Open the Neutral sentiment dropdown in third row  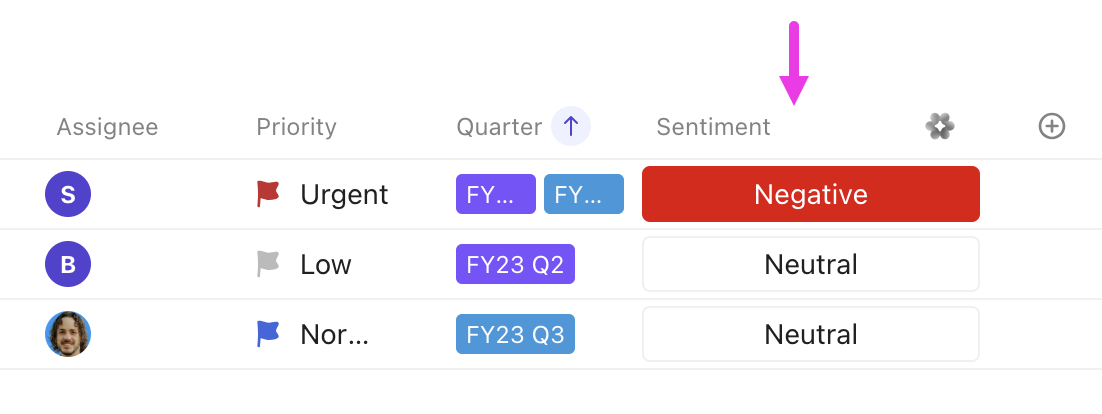(810, 334)
